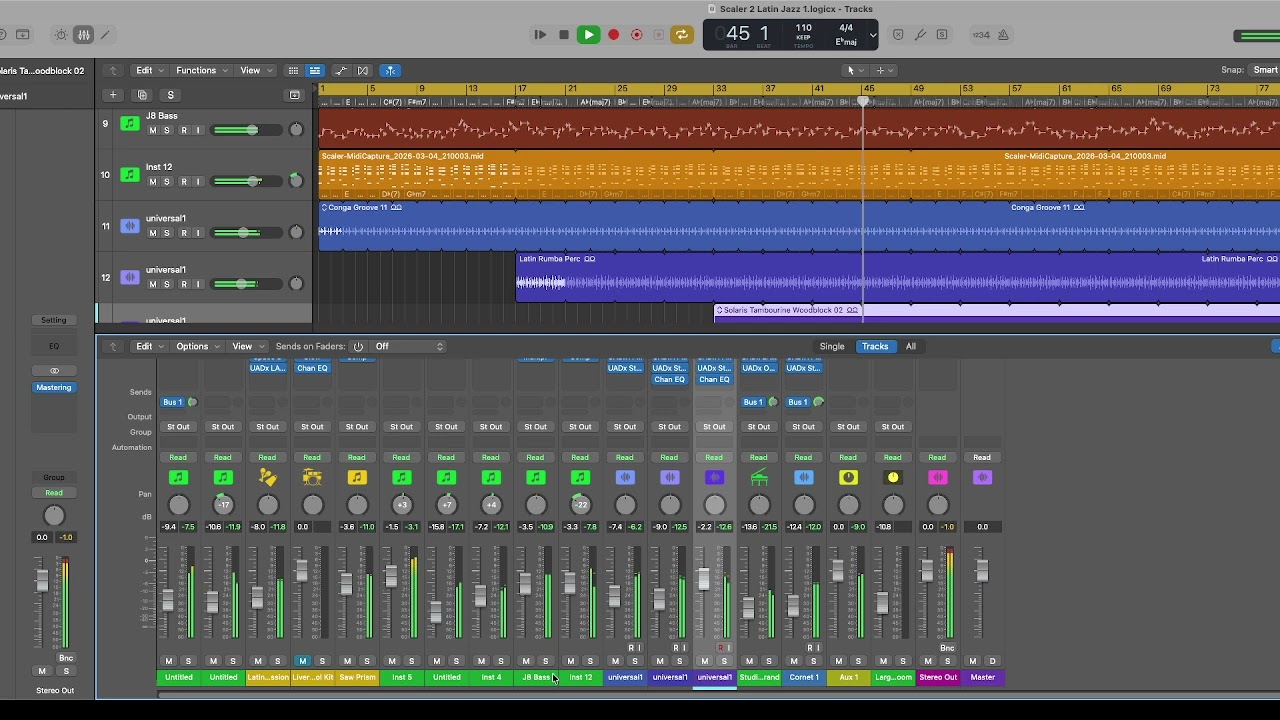Click the global Solo S button in track header

[170, 95]
